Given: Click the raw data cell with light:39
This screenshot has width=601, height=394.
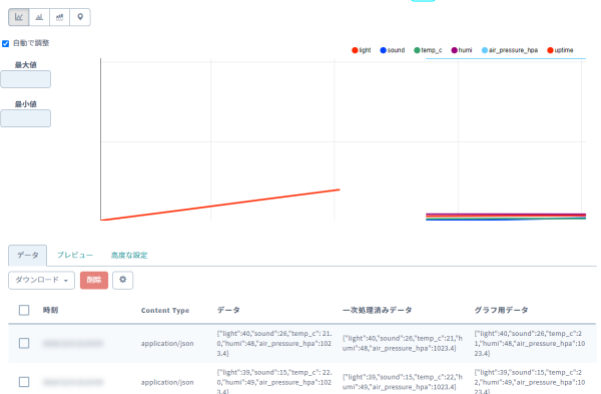Looking at the screenshot, I should point(274,382).
